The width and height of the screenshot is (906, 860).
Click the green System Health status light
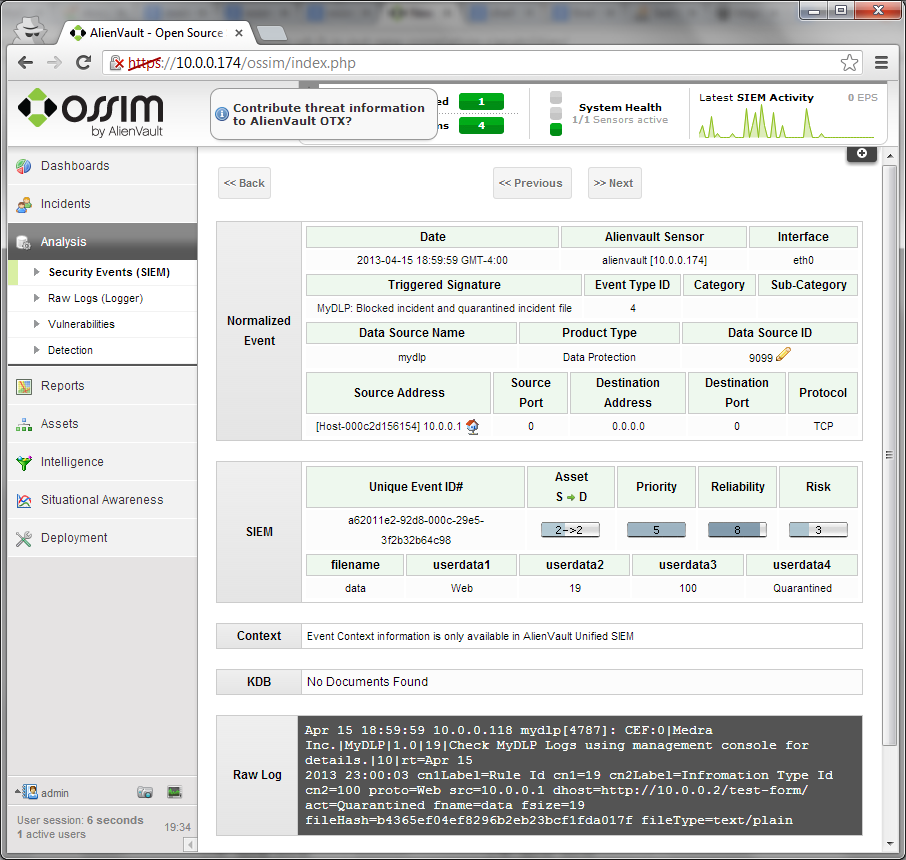[x=556, y=129]
